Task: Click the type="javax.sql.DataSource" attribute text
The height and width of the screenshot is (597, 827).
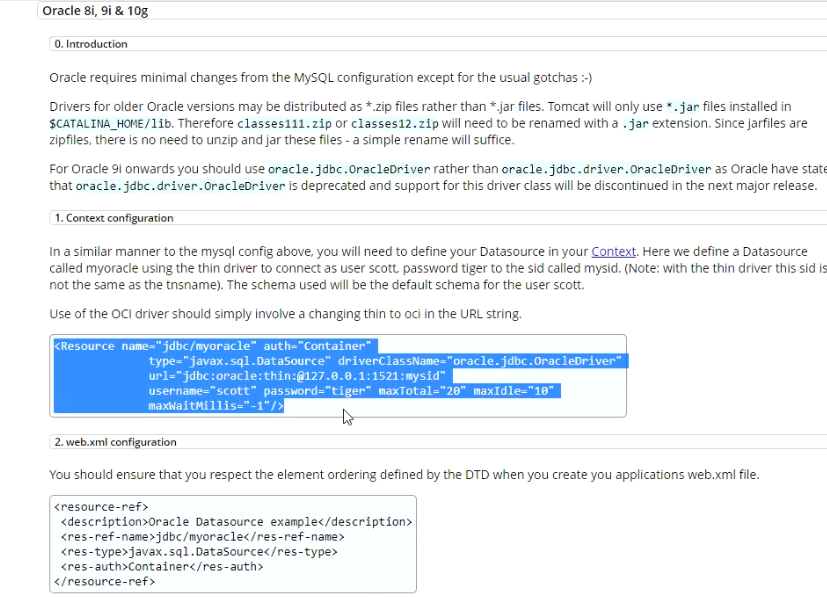Action: coord(239,361)
